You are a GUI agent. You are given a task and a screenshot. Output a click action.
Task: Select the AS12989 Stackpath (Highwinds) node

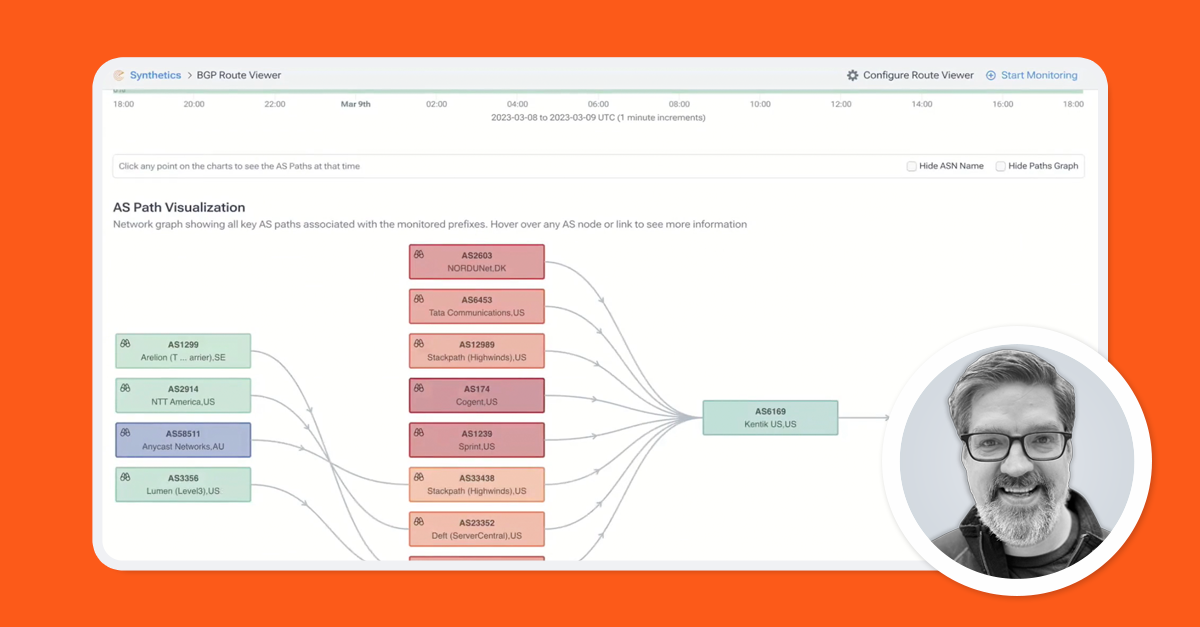pyautogui.click(x=477, y=351)
